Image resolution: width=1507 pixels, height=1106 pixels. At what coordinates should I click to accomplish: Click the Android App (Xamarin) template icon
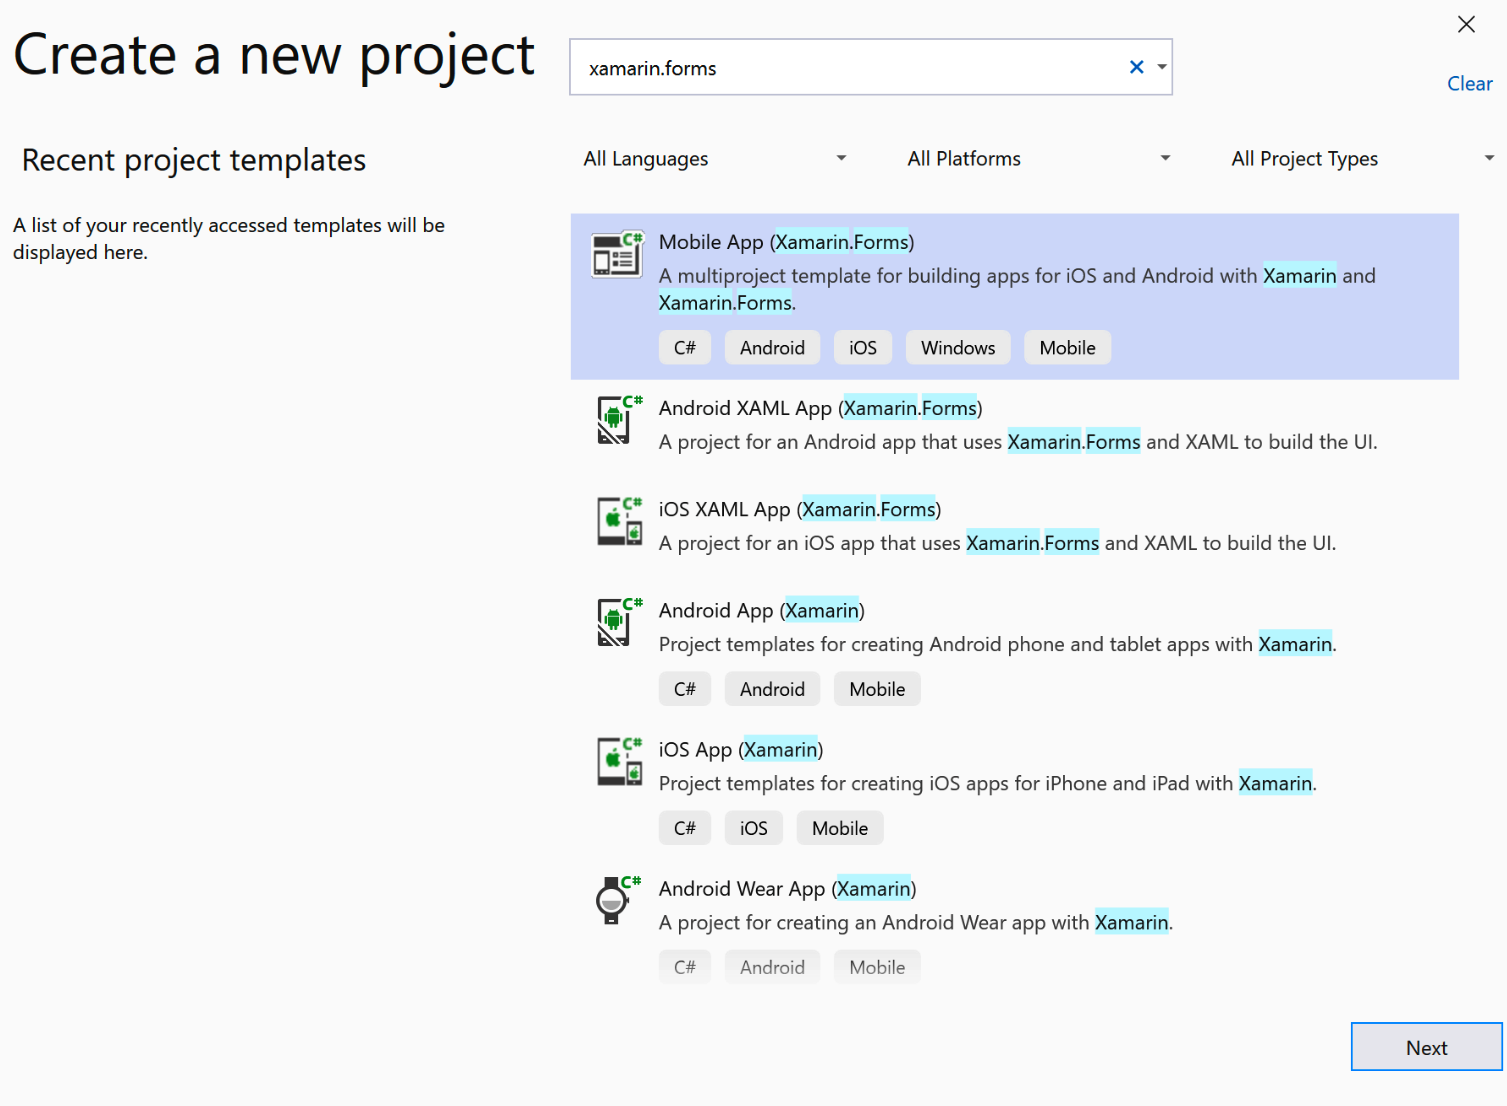[617, 622]
